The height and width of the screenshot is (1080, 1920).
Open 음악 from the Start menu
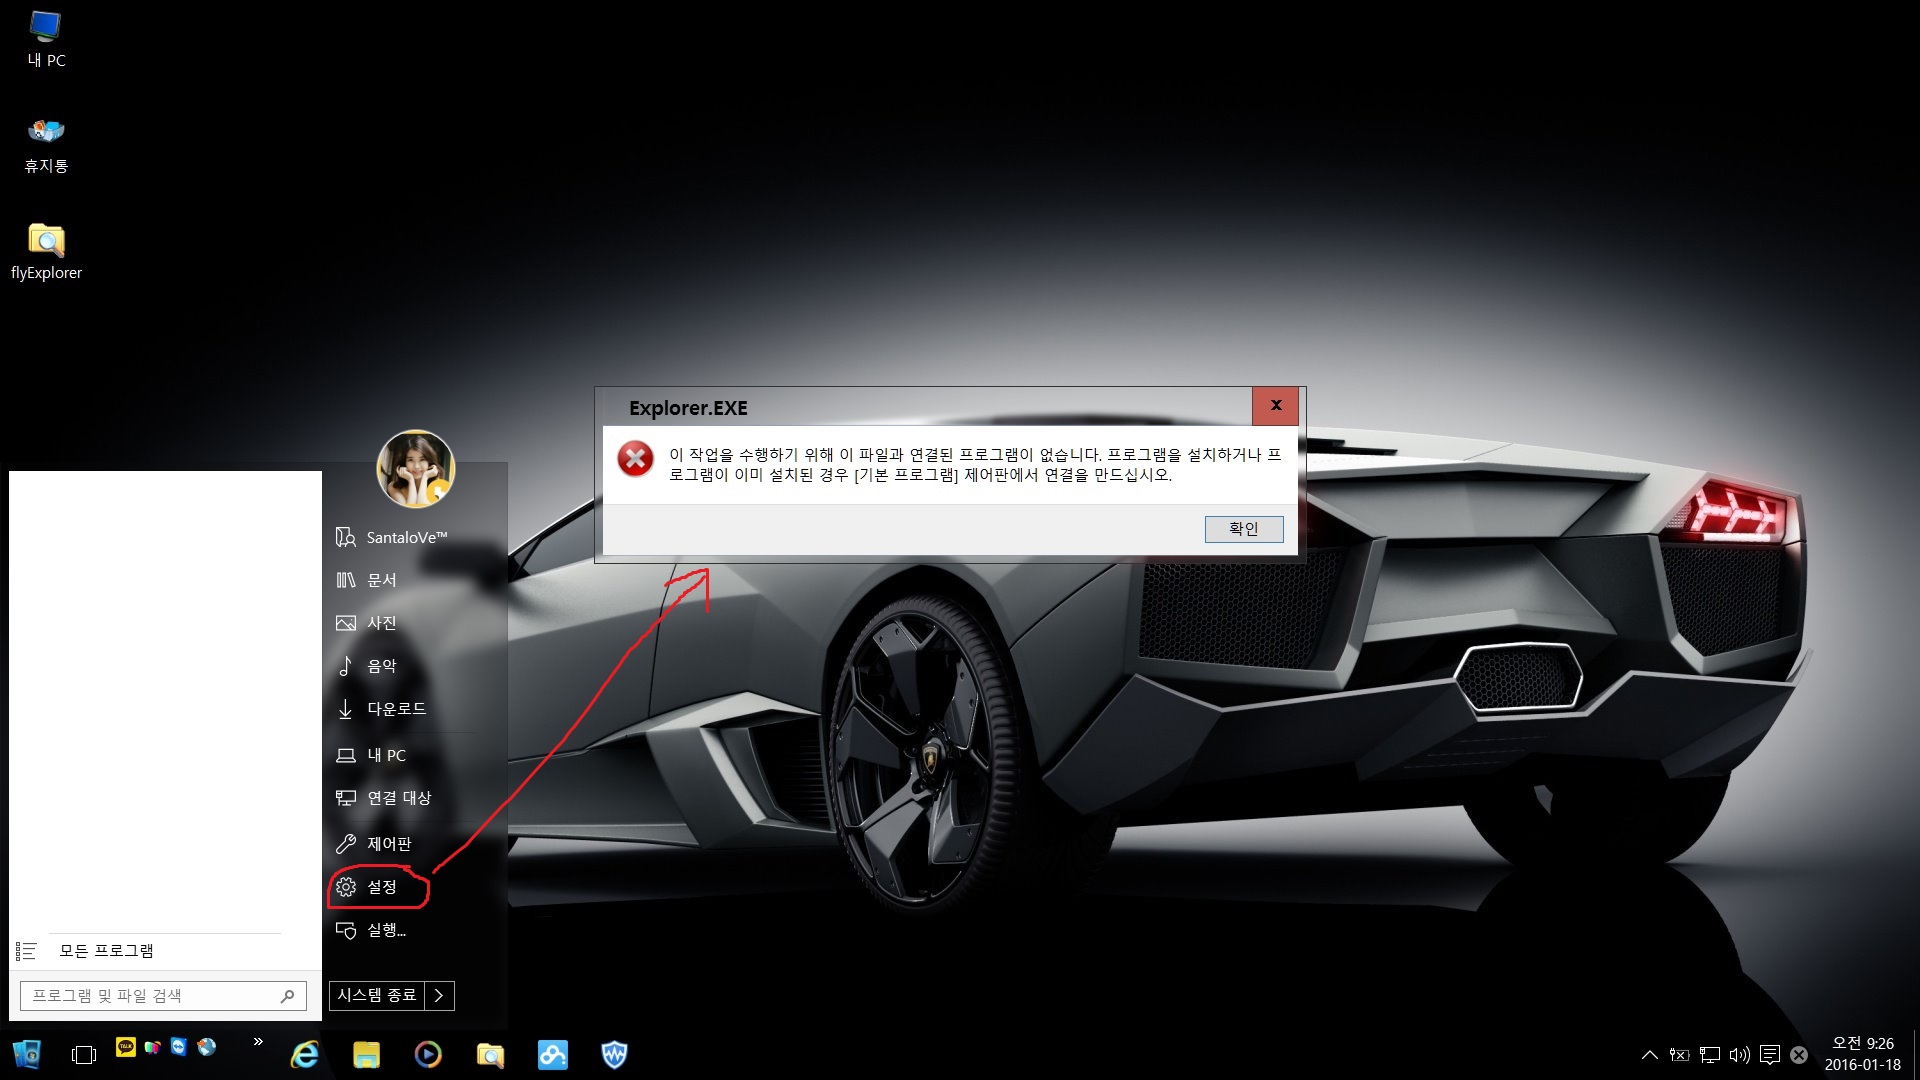(367, 666)
